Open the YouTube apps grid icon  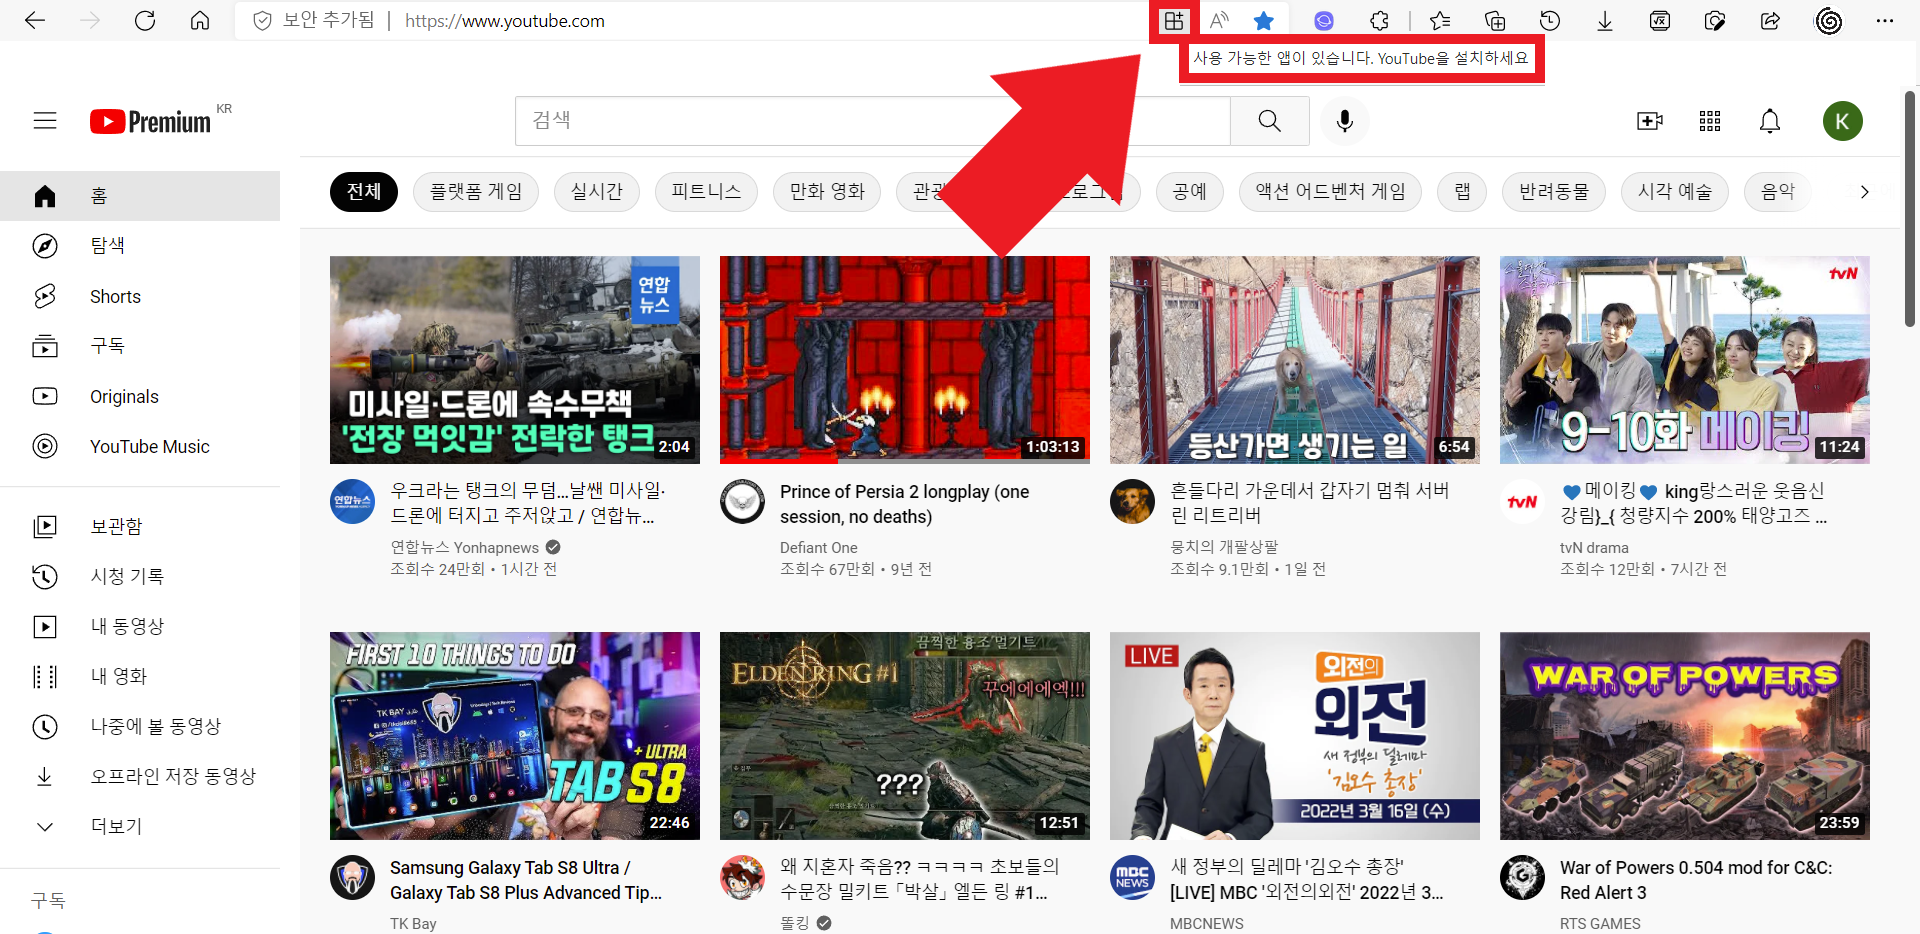coord(1710,121)
